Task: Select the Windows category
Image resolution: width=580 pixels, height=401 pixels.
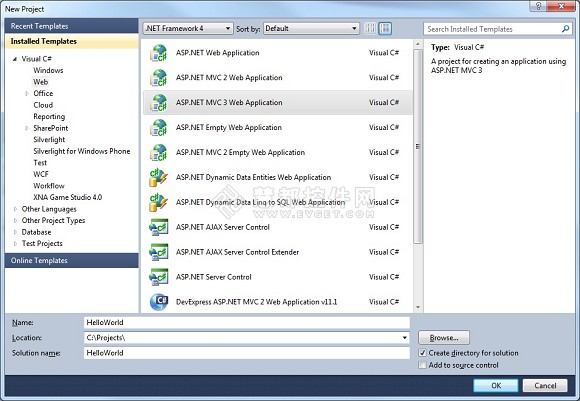Action: pos(48,70)
